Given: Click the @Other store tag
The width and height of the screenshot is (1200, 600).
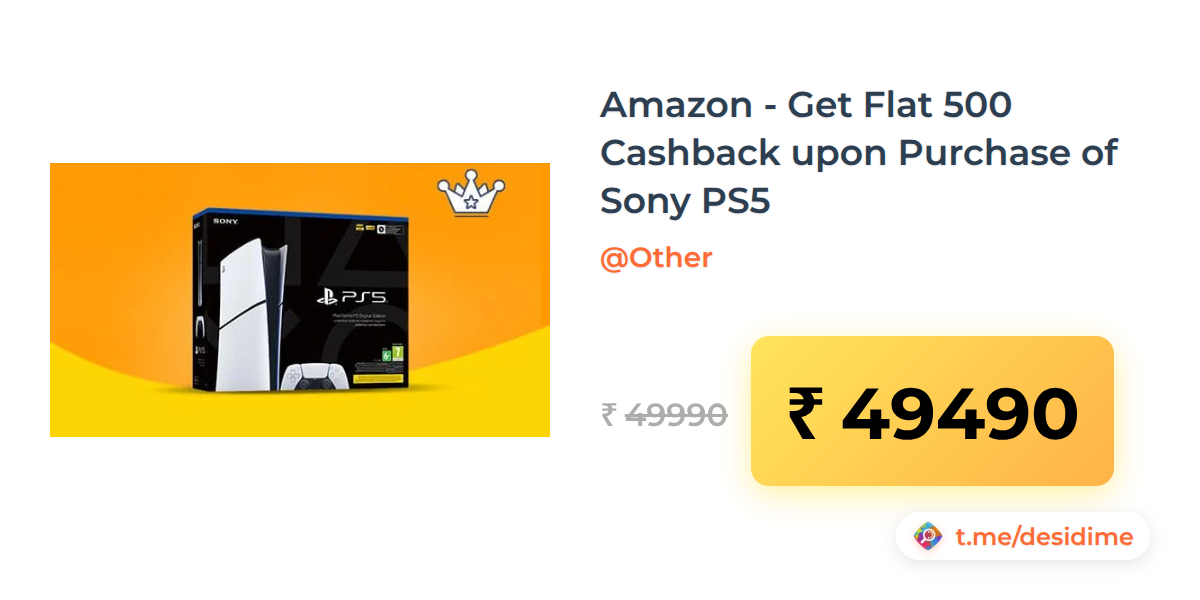Looking at the screenshot, I should [x=656, y=258].
